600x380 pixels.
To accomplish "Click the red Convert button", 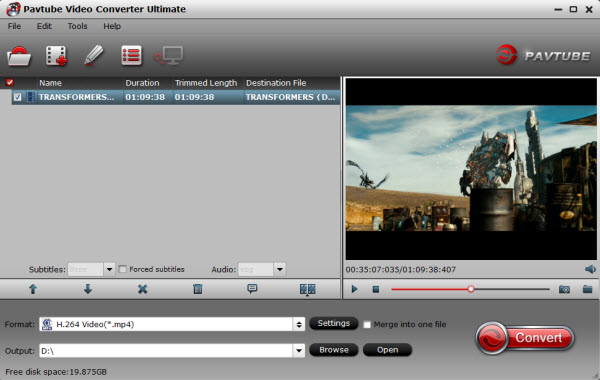I will point(525,338).
